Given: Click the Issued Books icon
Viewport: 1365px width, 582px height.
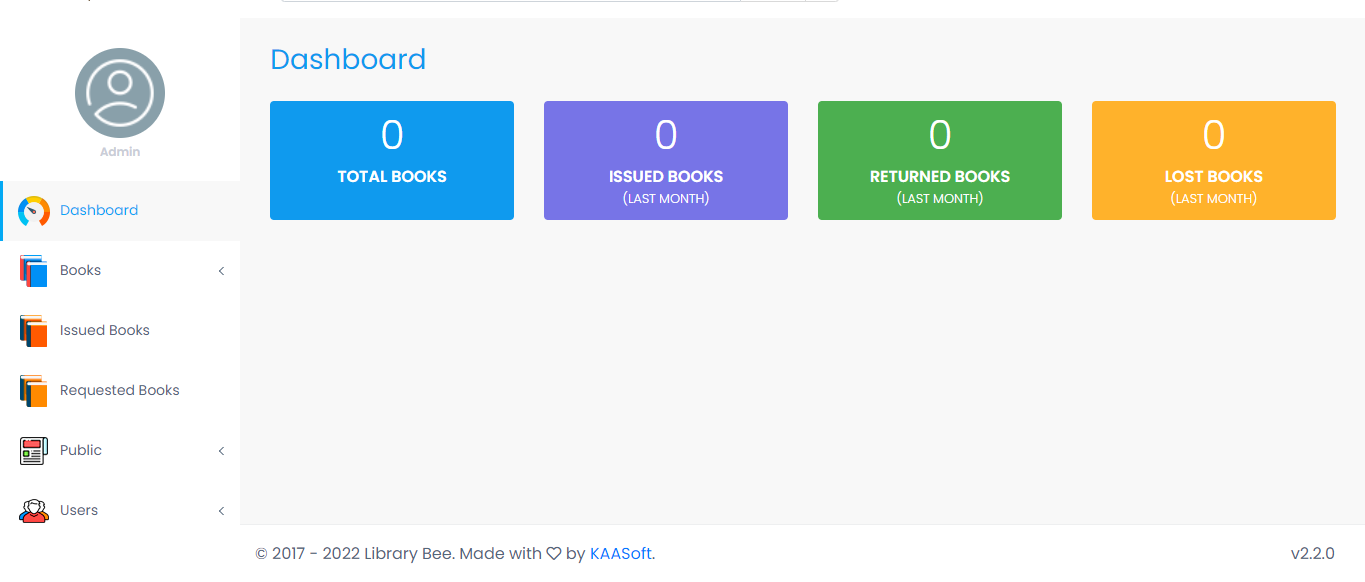Looking at the screenshot, I should (34, 331).
